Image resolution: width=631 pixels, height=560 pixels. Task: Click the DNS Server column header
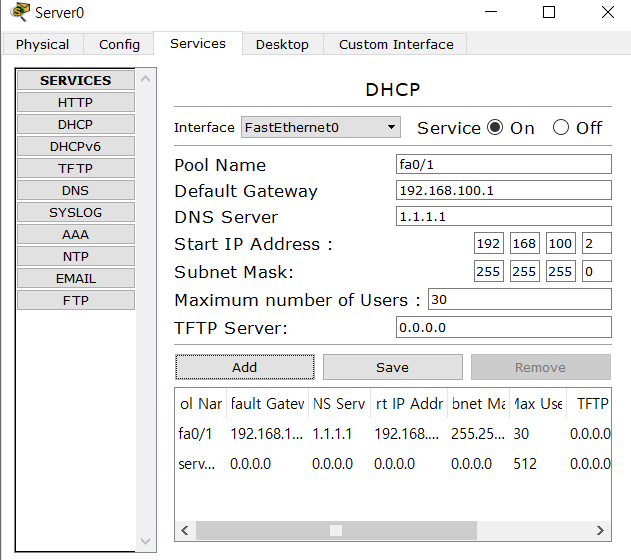(339, 404)
